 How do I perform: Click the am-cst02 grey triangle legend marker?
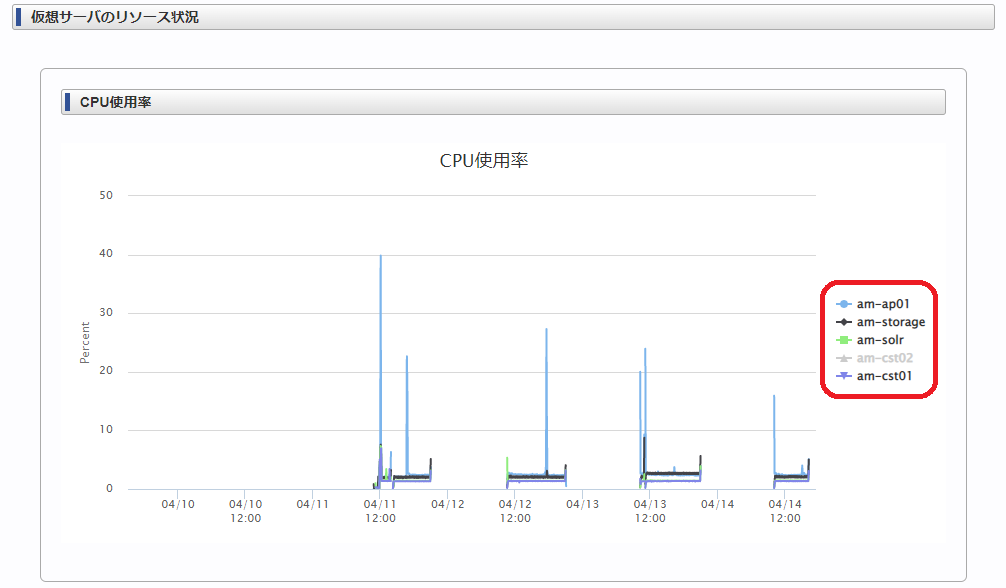point(844,358)
